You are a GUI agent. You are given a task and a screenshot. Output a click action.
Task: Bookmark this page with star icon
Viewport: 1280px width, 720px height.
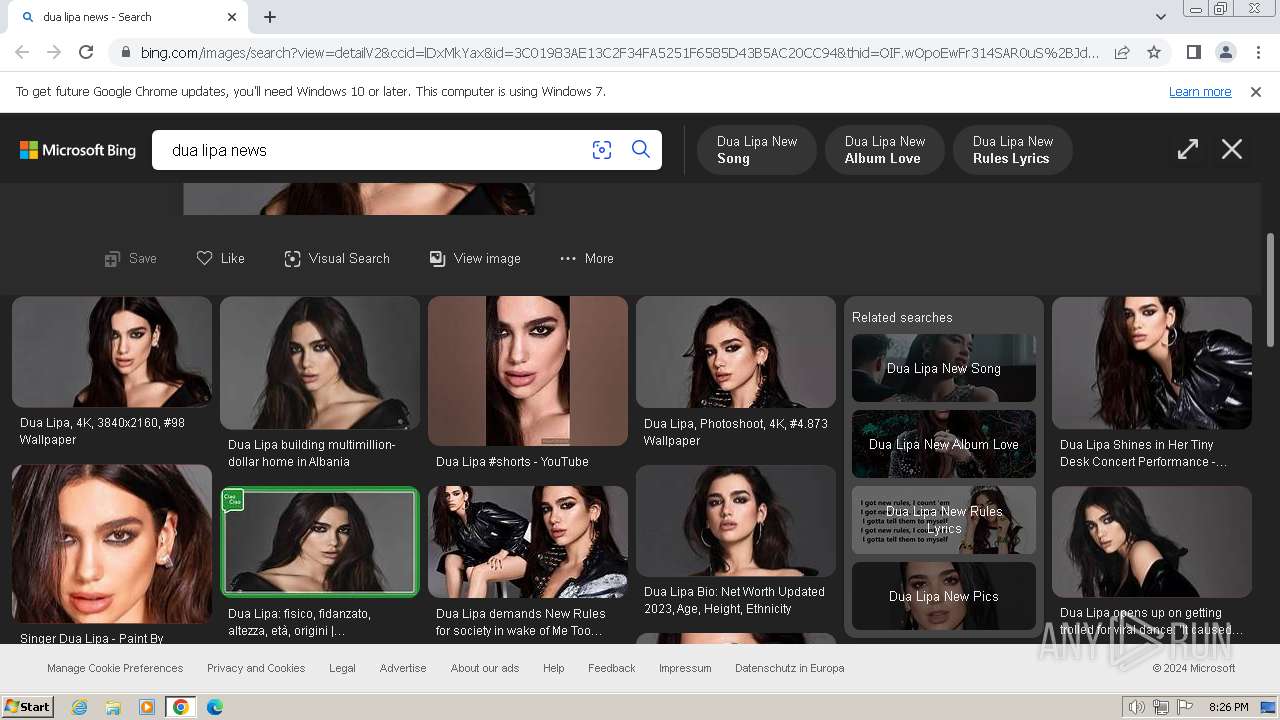pos(1154,52)
